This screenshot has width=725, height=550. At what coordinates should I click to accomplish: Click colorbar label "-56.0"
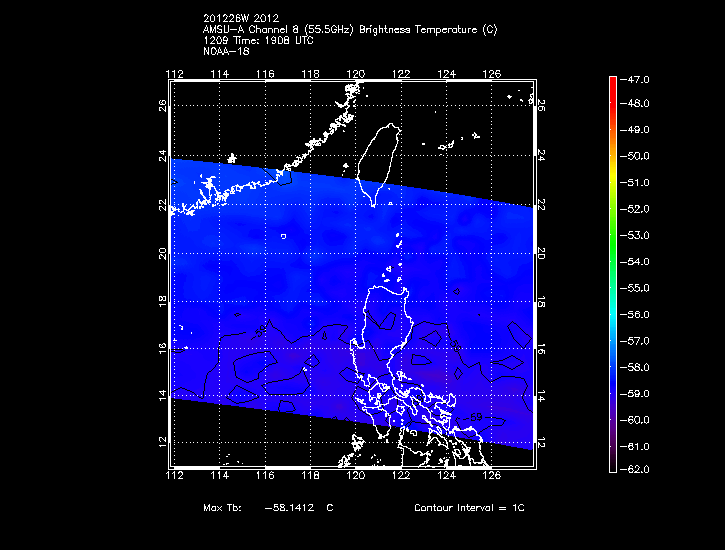[634, 315]
